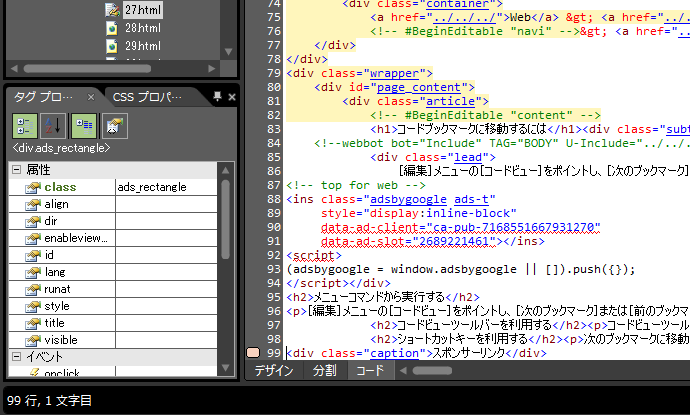Select the style attribute row
This screenshot has width=690, height=415.
pos(113,306)
